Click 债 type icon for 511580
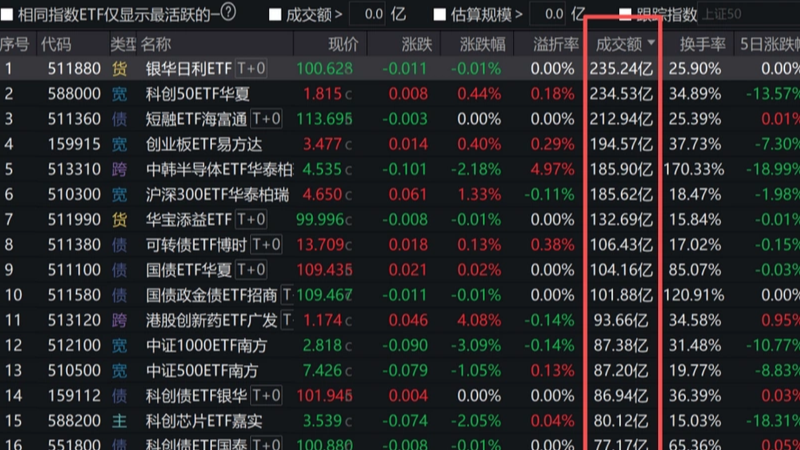800x450 pixels. 119,295
